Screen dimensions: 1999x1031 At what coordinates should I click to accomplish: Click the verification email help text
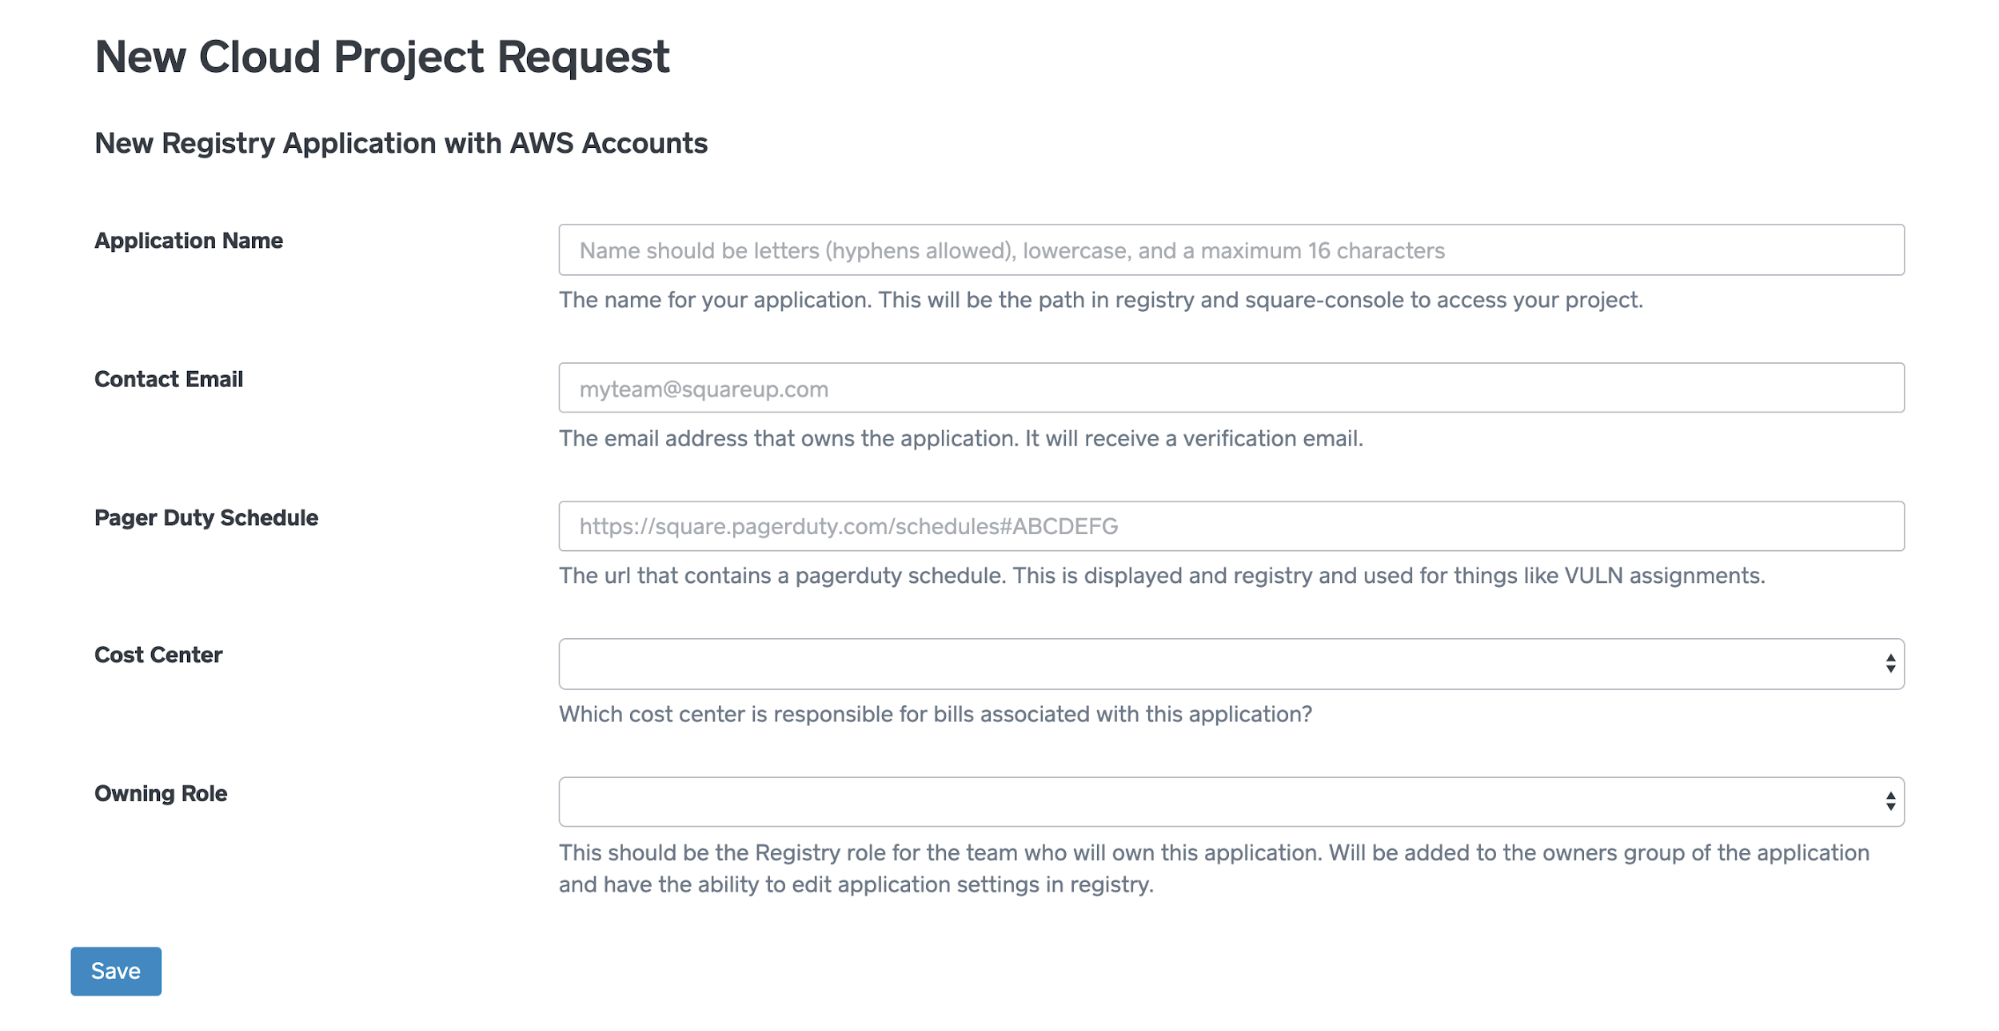[961, 438]
